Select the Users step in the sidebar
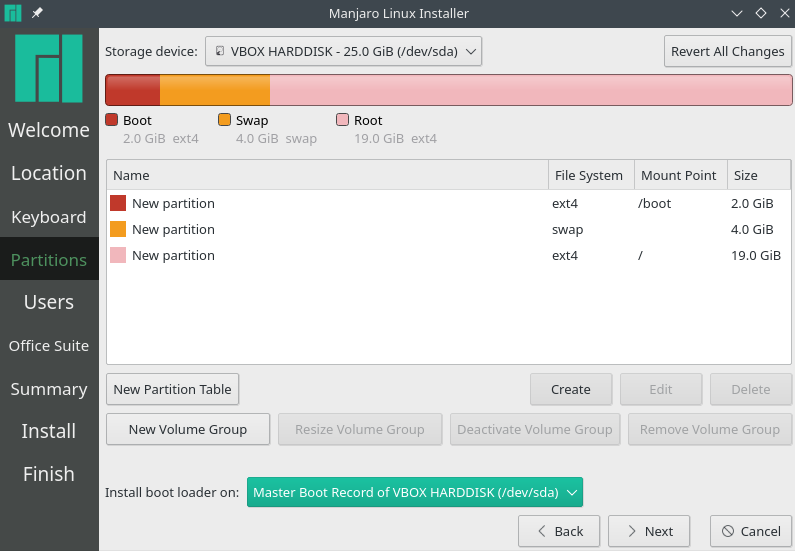Image resolution: width=795 pixels, height=551 pixels. click(49, 302)
